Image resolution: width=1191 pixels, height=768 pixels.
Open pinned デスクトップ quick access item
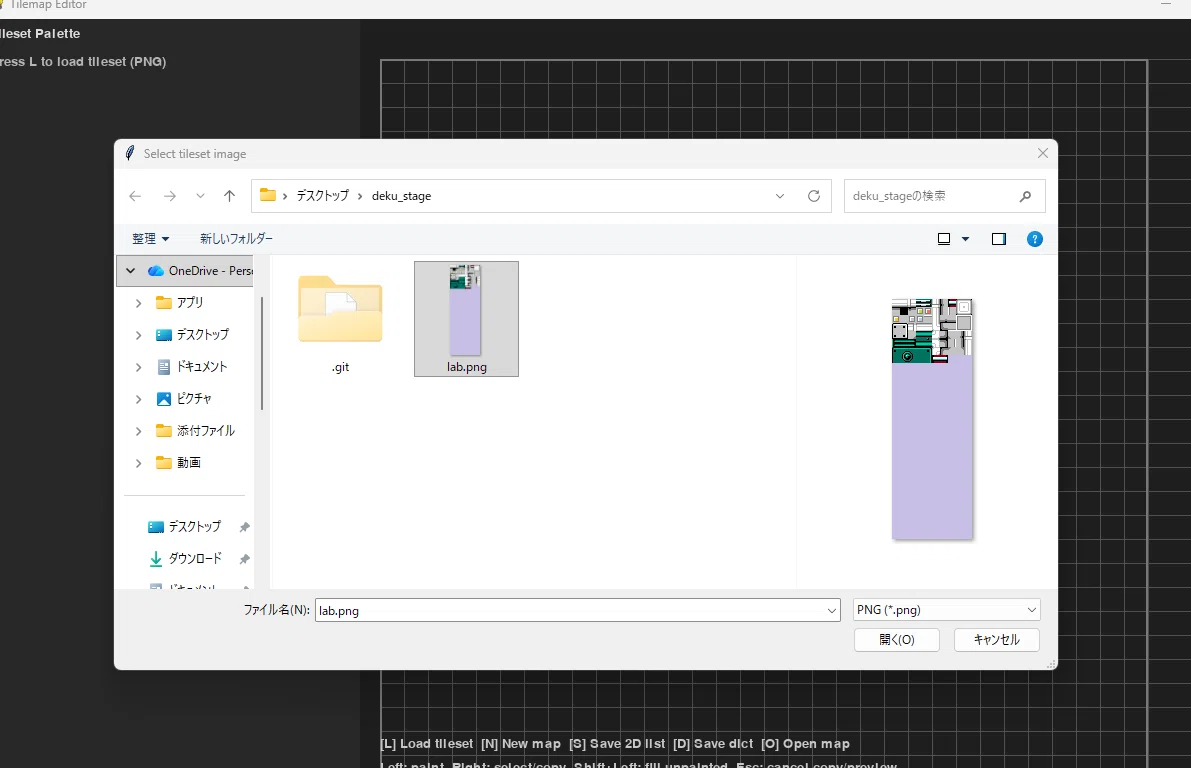[185, 526]
